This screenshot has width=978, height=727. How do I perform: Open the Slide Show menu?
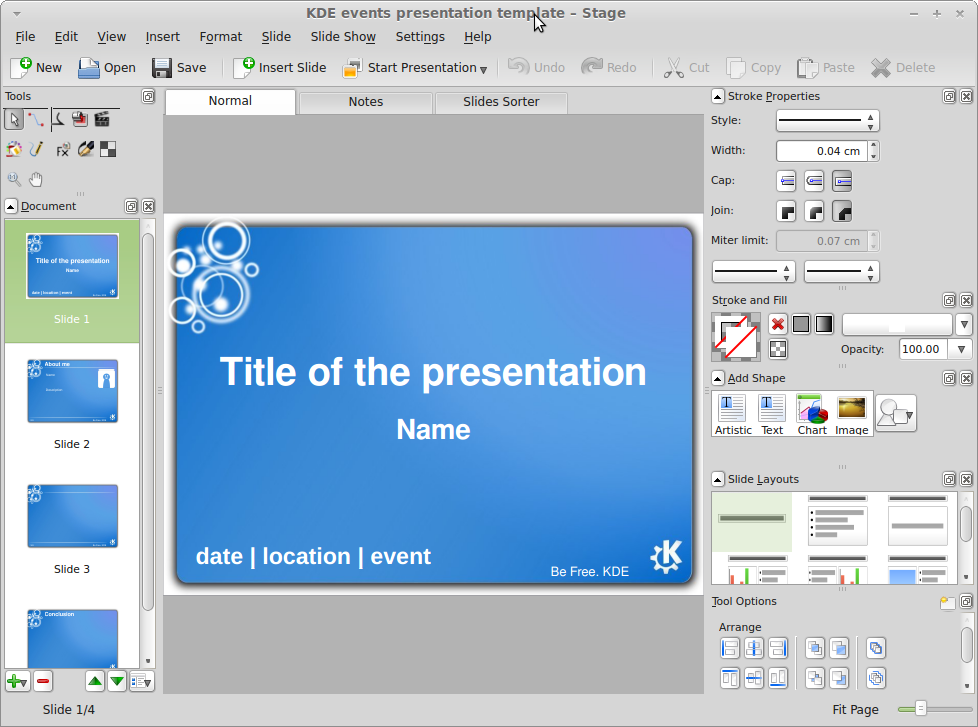pos(343,36)
